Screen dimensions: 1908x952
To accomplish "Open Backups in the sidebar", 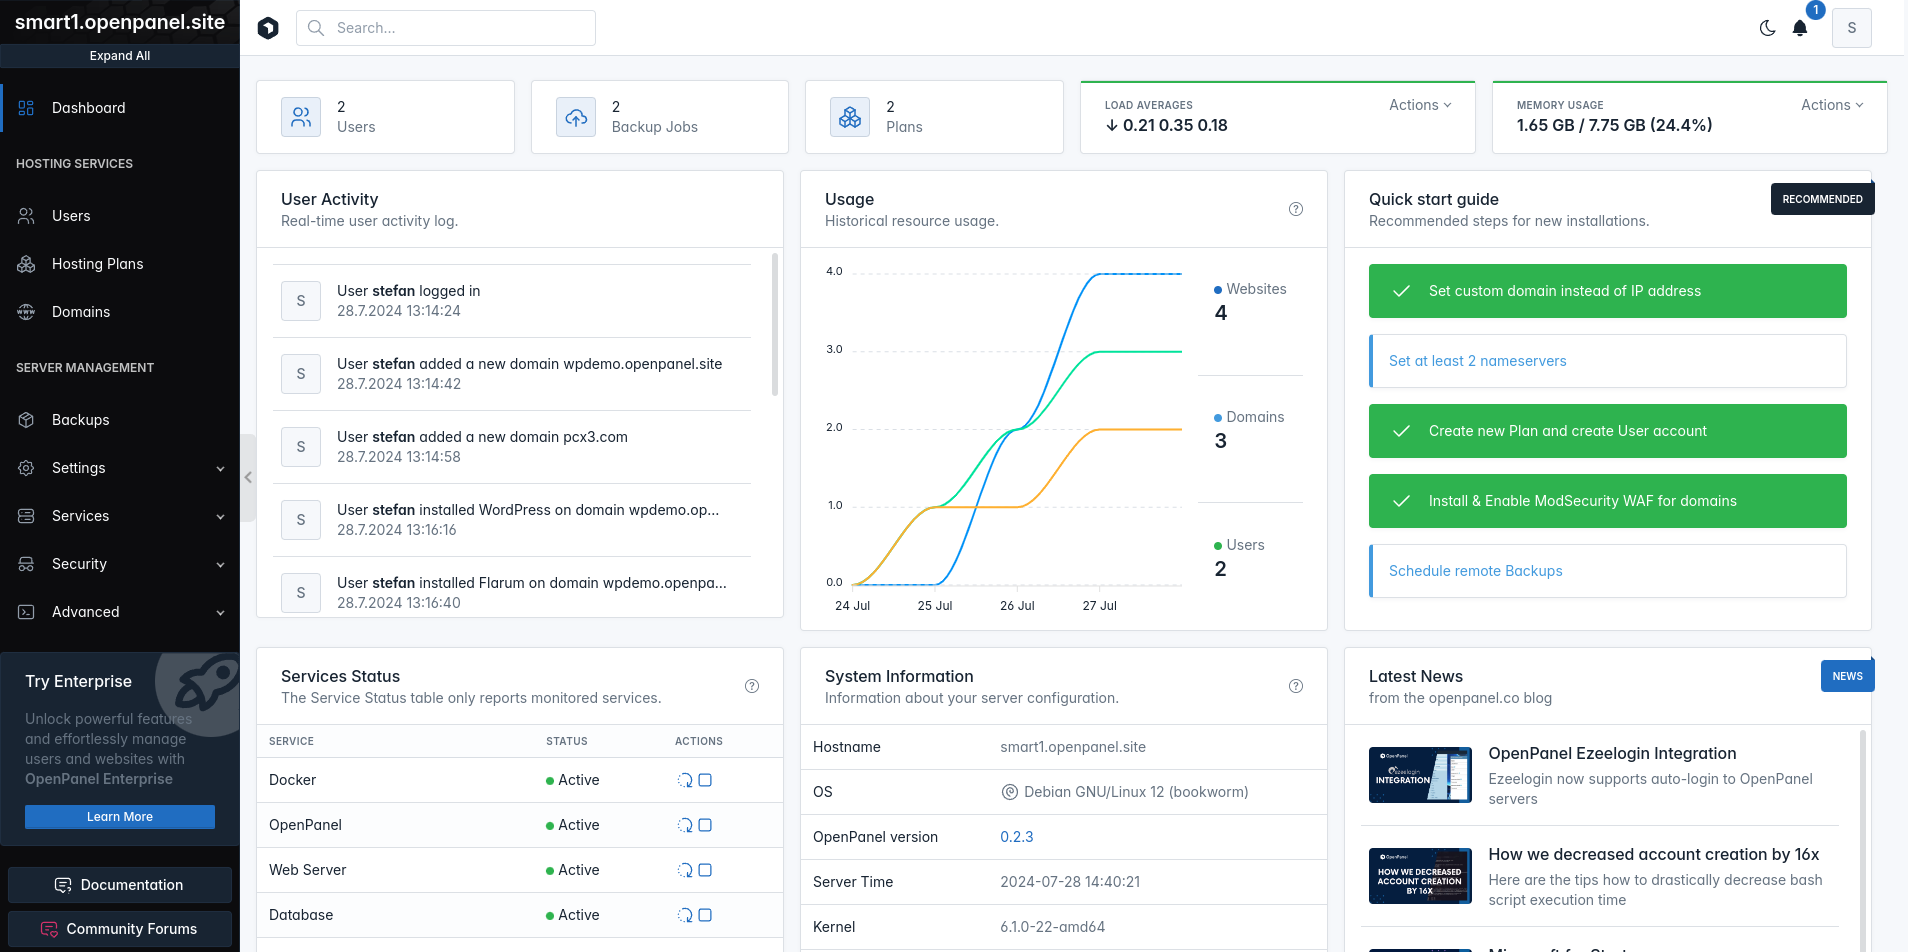I will coord(120,420).
